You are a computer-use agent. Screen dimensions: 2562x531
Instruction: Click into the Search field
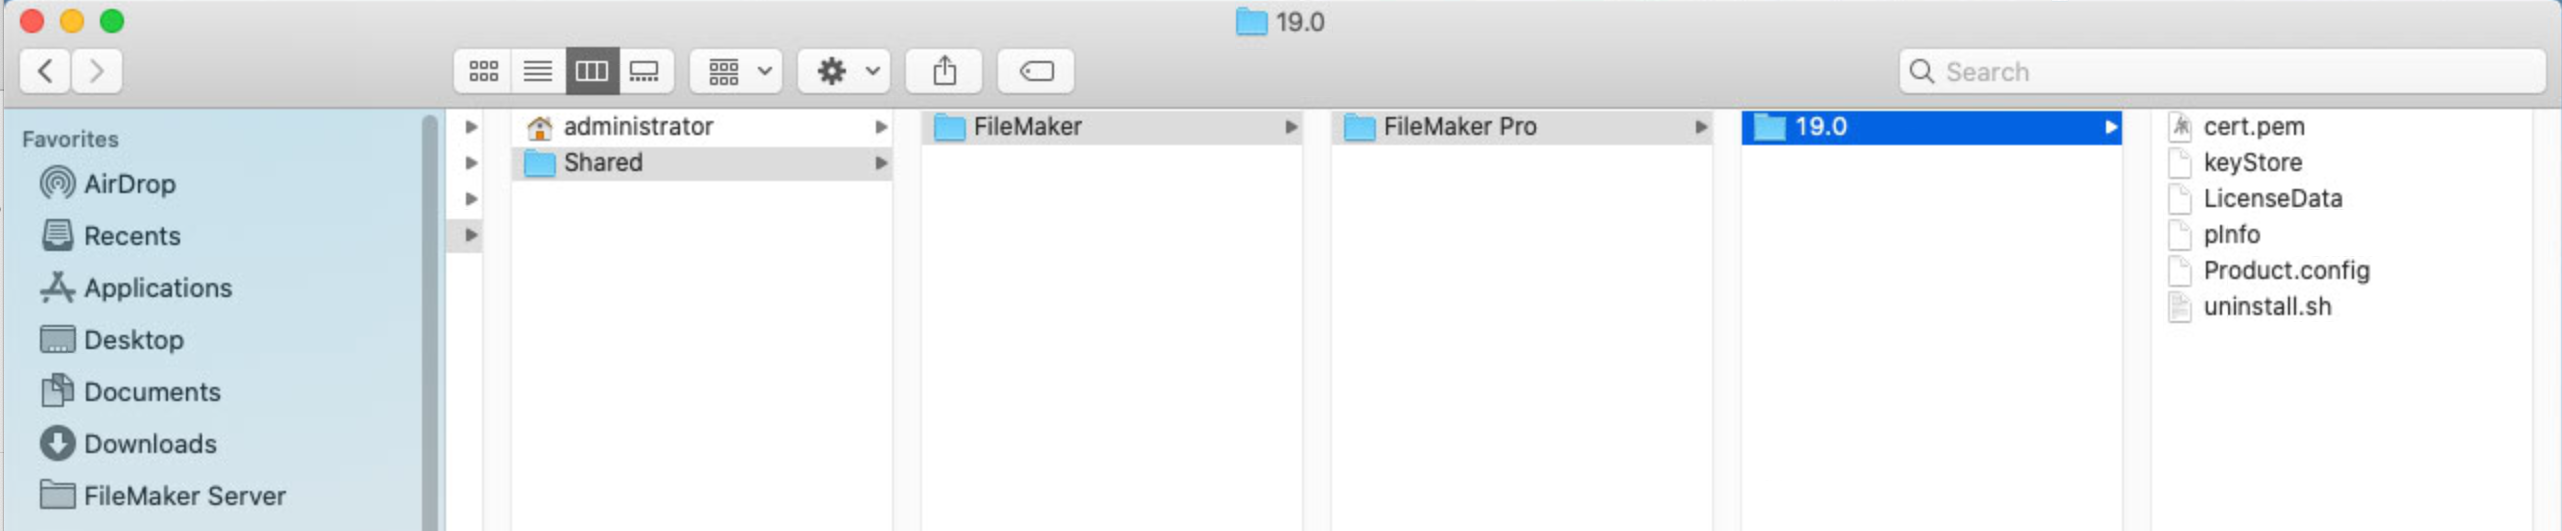tap(2222, 71)
